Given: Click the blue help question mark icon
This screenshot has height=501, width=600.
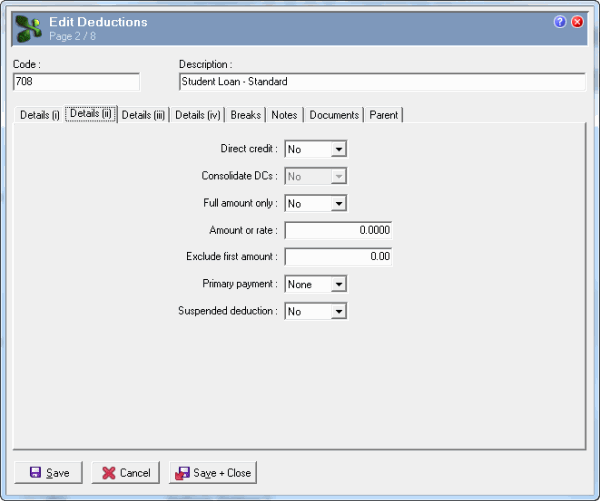Looking at the screenshot, I should click(x=560, y=21).
